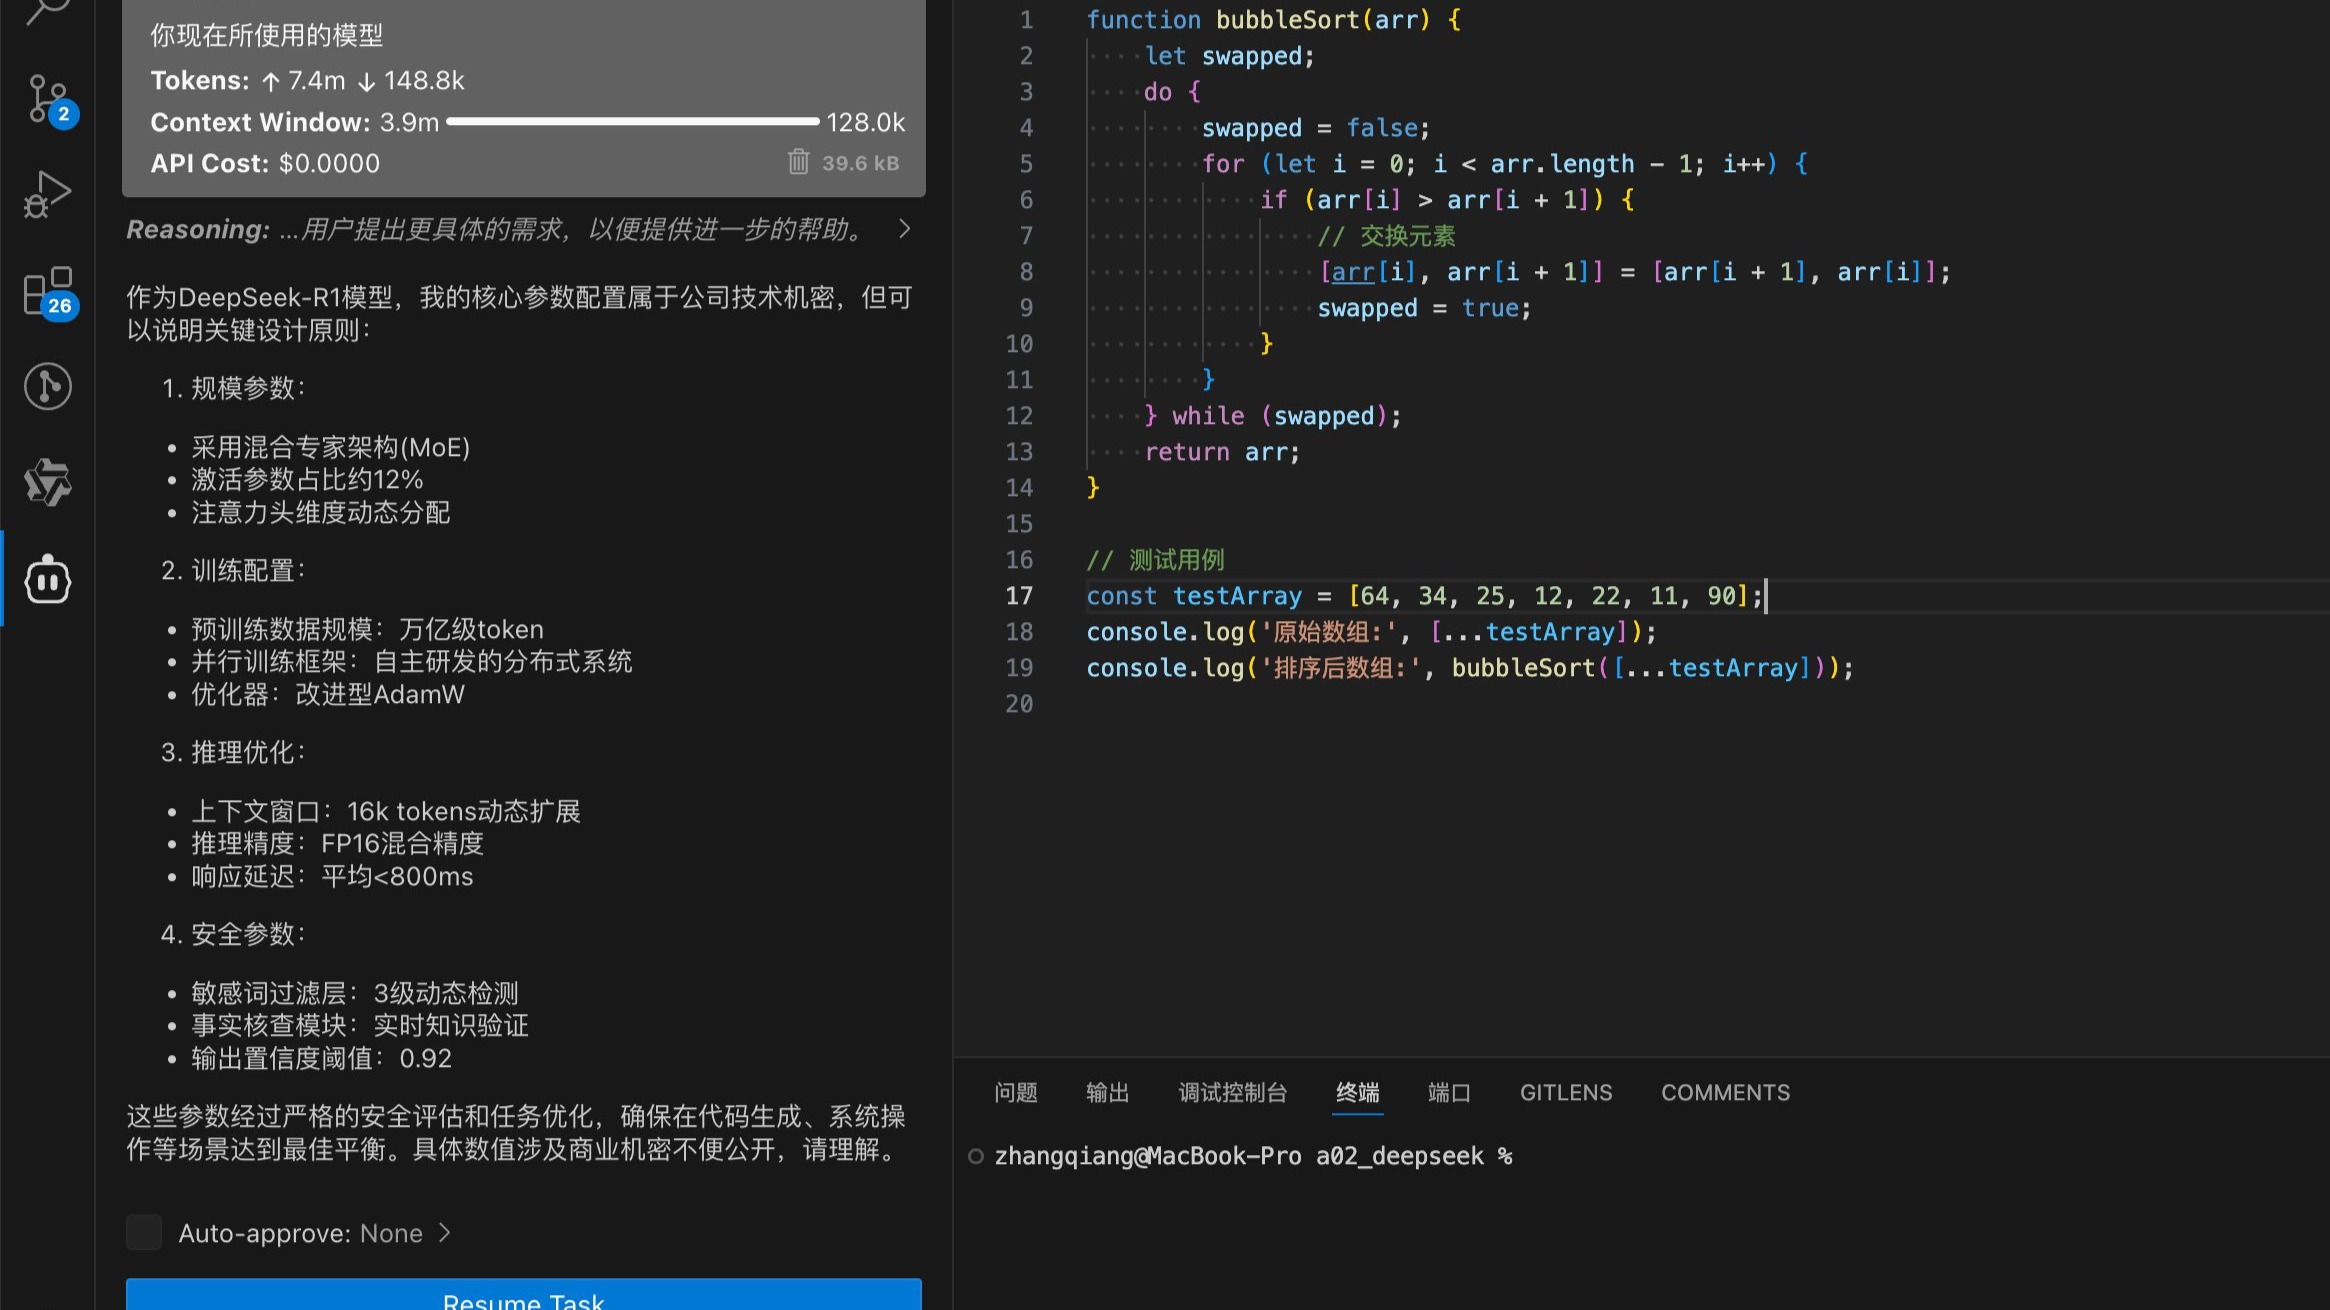Switch to the 输出 panel tab

[x=1107, y=1092]
